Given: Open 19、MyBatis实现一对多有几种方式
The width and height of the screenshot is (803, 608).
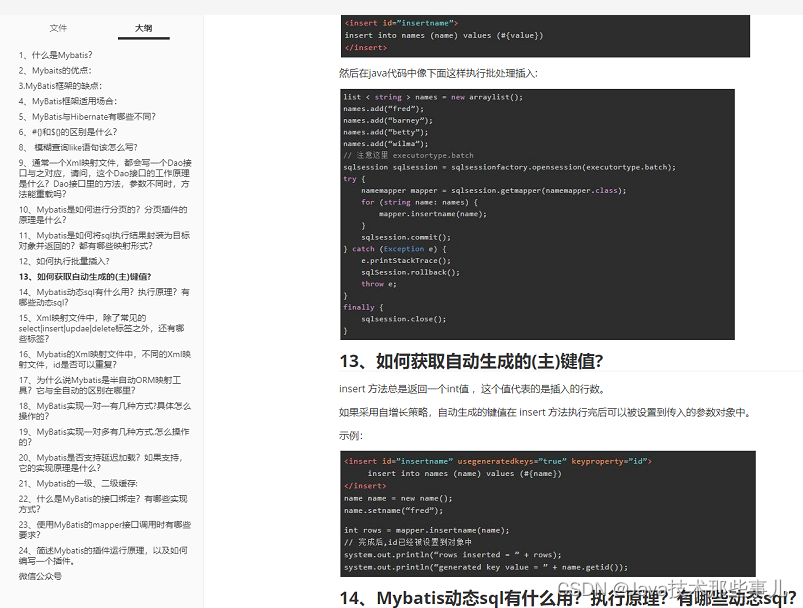Looking at the screenshot, I should [x=104, y=437].
